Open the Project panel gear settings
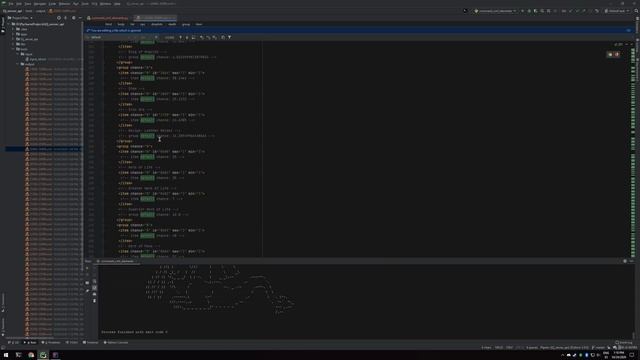Viewport: 640px width, 360px height. tap(73, 18)
